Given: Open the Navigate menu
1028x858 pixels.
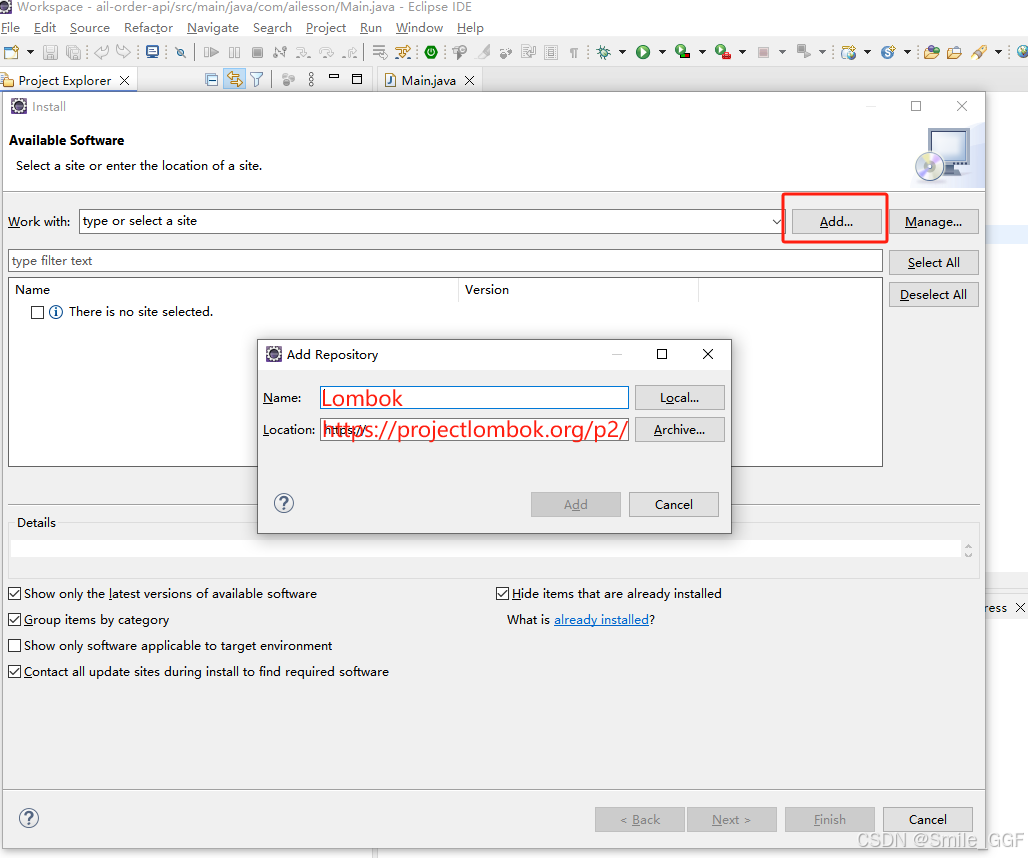Looking at the screenshot, I should 212,28.
